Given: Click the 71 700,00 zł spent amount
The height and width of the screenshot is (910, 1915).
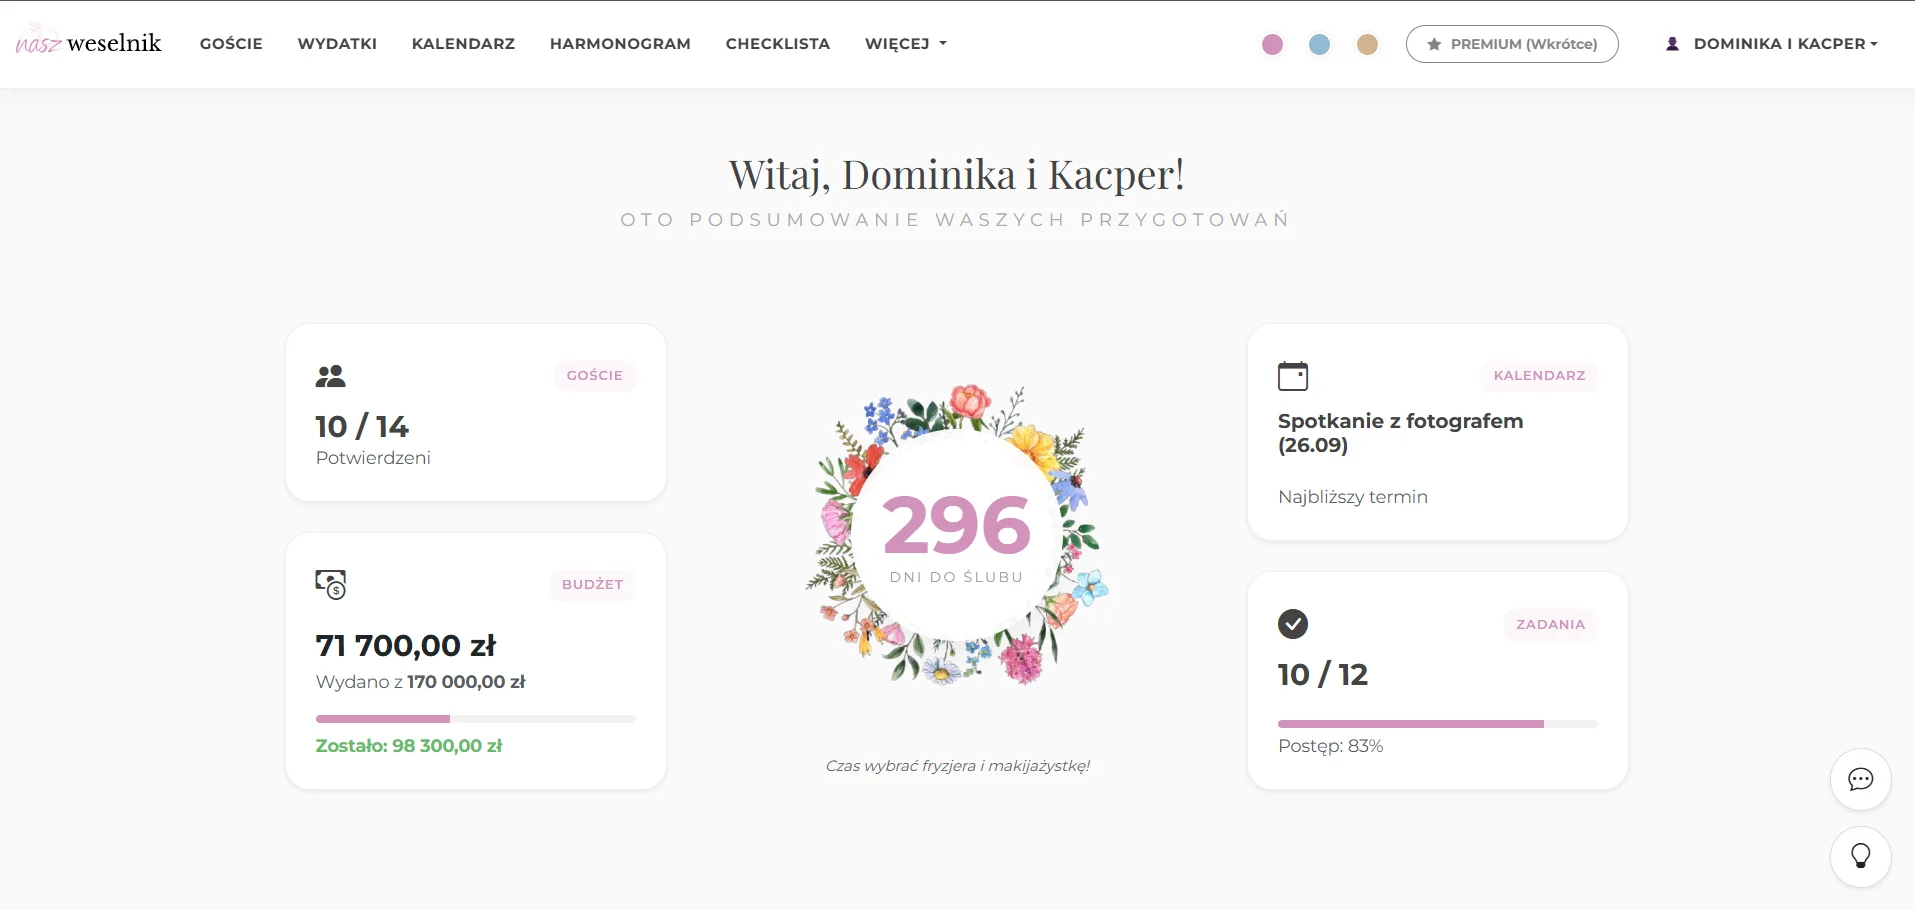Looking at the screenshot, I should (406, 646).
